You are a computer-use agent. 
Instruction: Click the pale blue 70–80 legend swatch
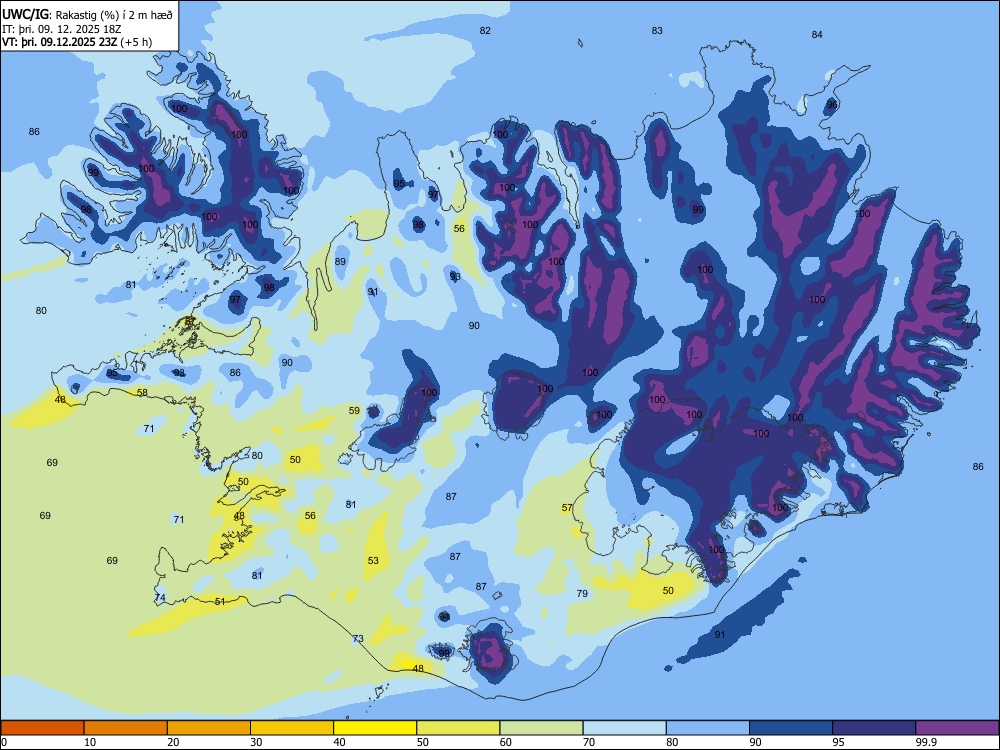coord(625,728)
